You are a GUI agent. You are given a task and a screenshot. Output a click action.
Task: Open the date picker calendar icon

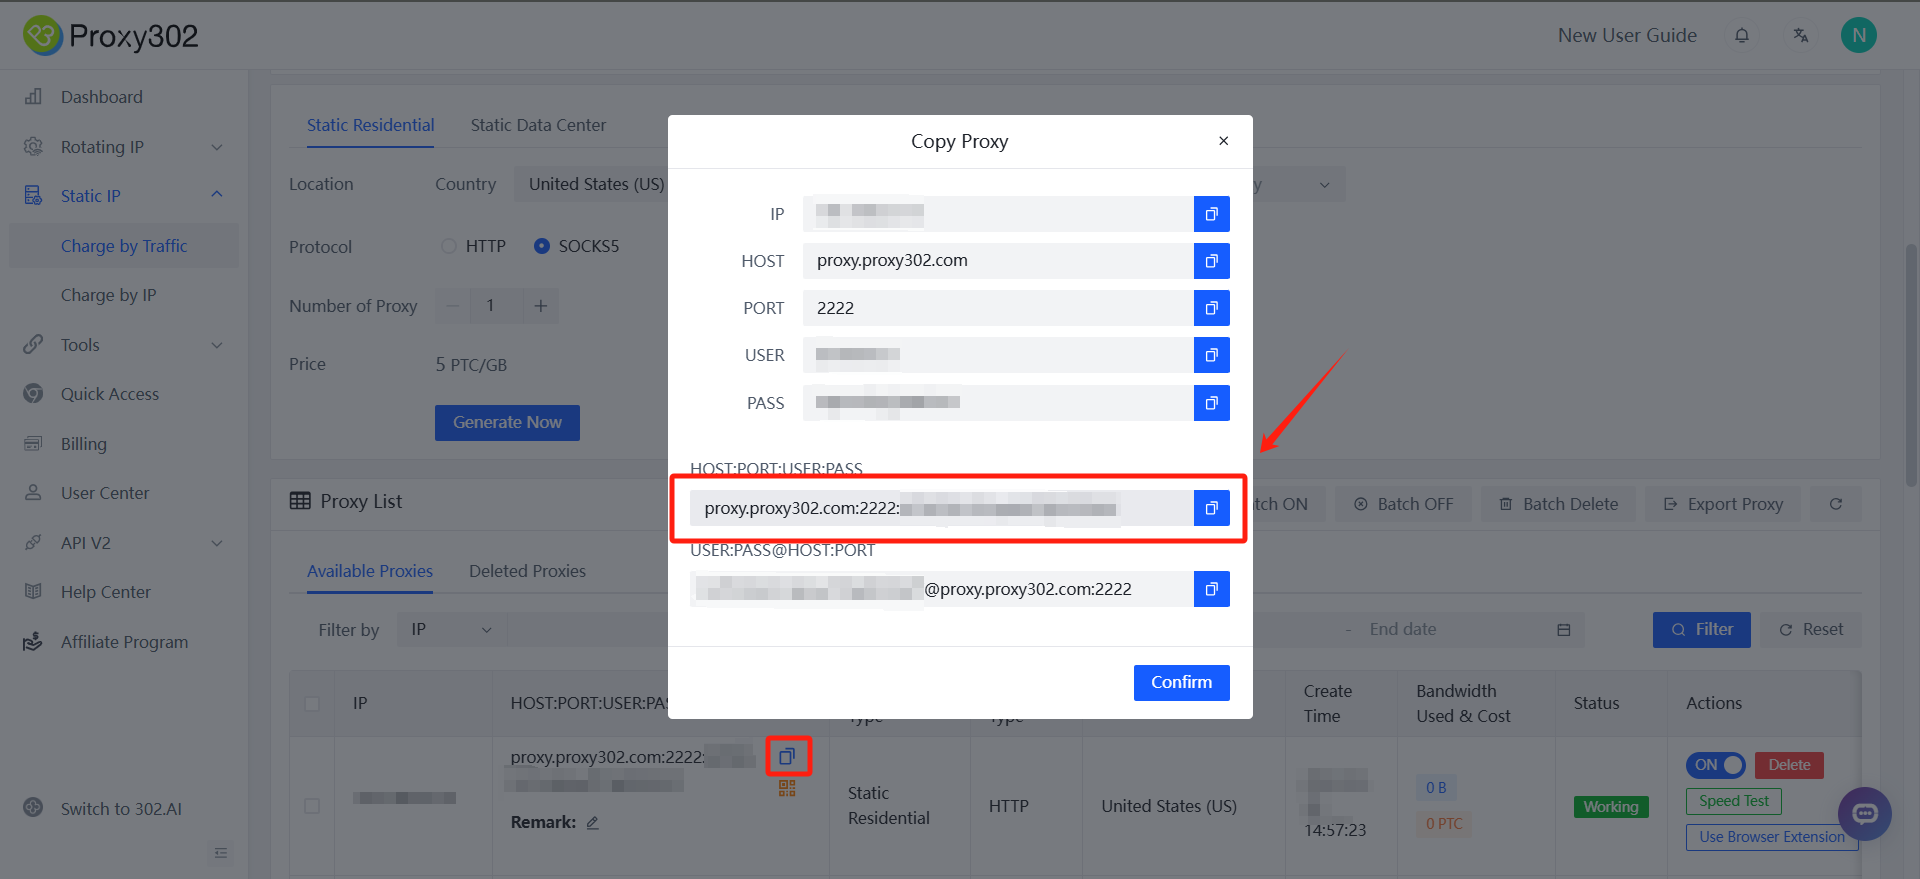point(1564,630)
